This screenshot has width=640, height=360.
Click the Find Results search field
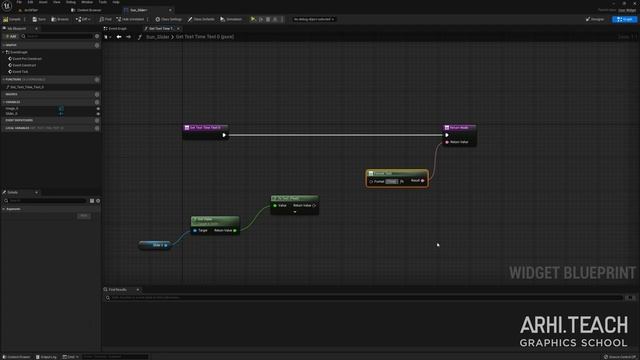(363, 298)
